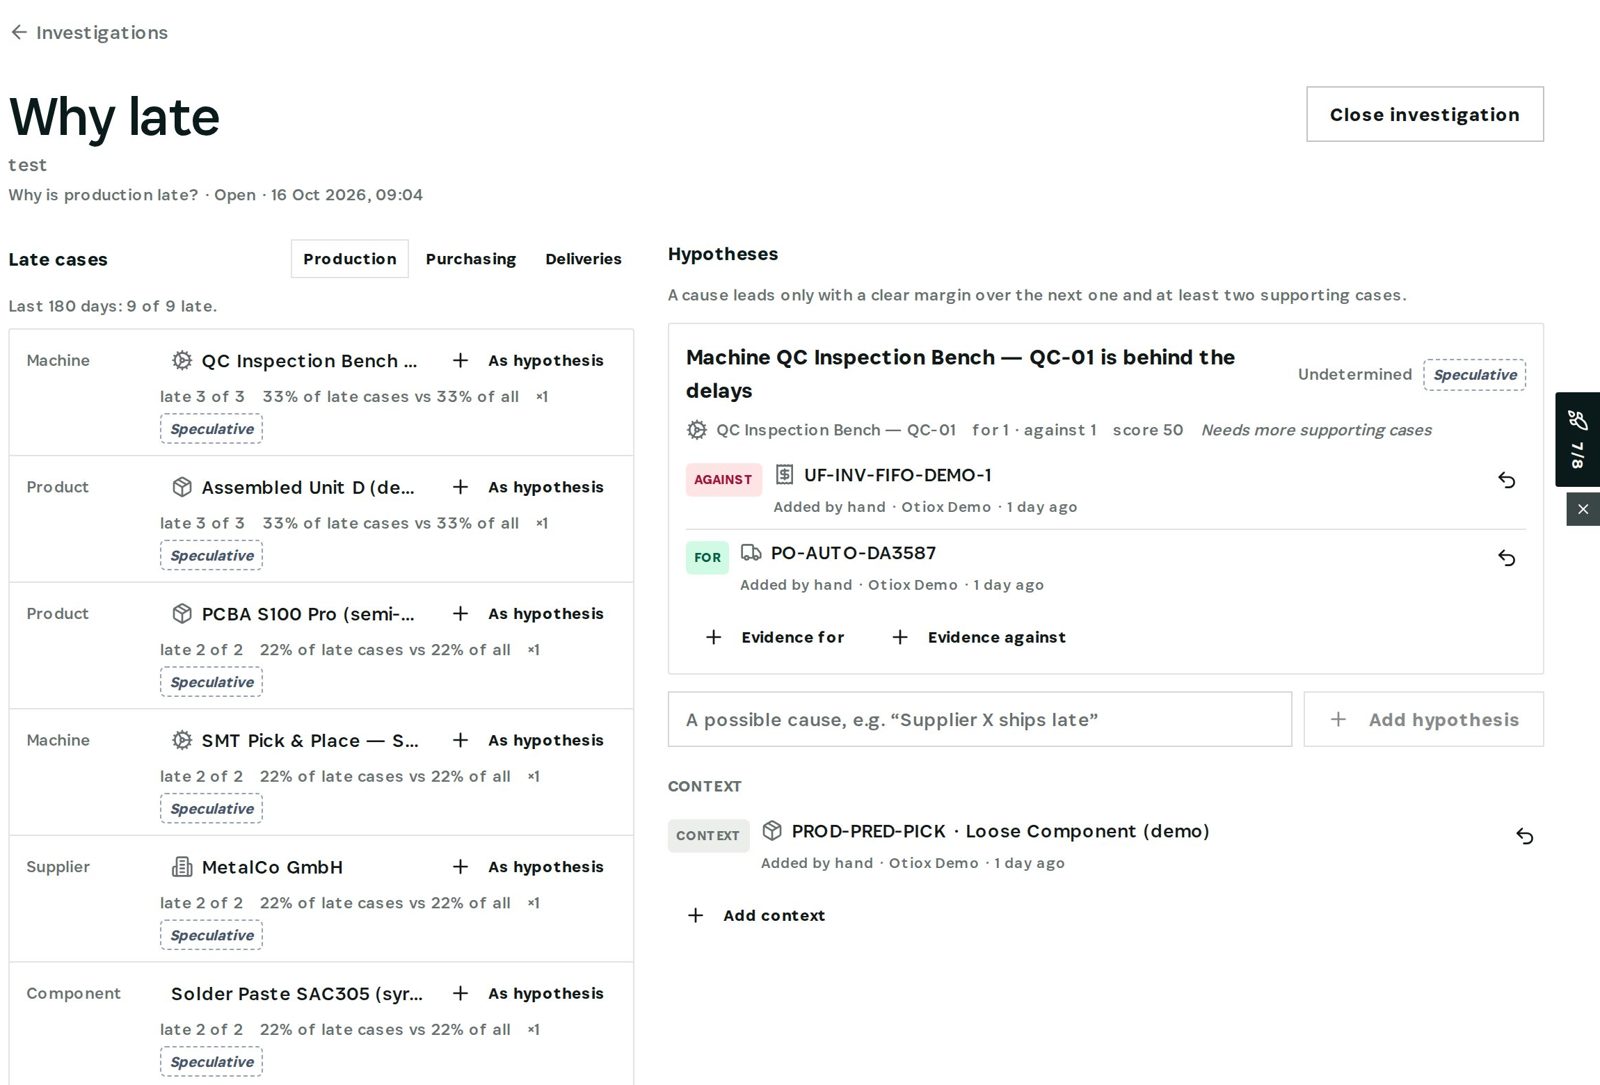Add Evidence for the hypothesis
Image resolution: width=1600 pixels, height=1085 pixels.
click(x=775, y=637)
